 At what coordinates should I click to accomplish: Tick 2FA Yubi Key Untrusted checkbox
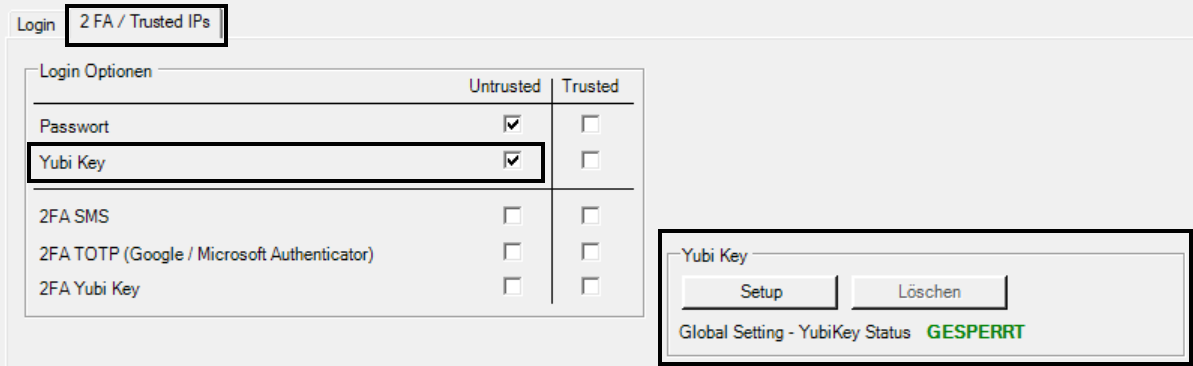click(x=513, y=287)
